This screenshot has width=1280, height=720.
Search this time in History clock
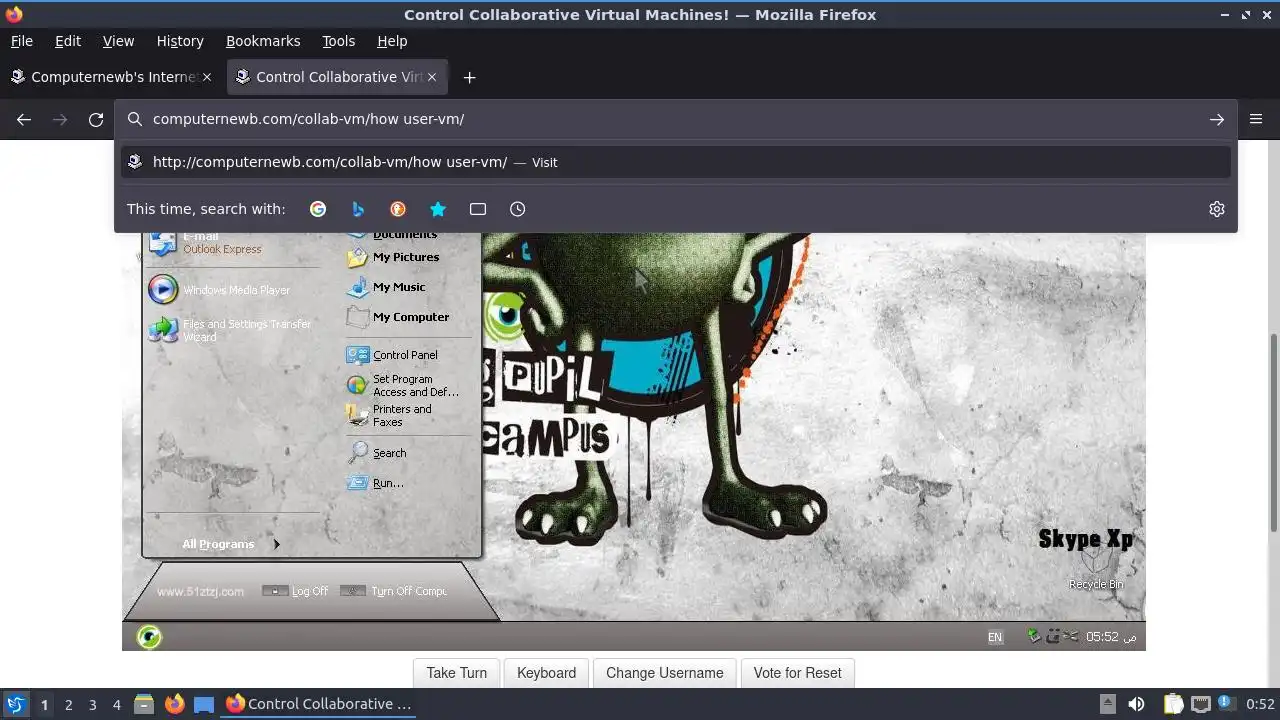(517, 209)
